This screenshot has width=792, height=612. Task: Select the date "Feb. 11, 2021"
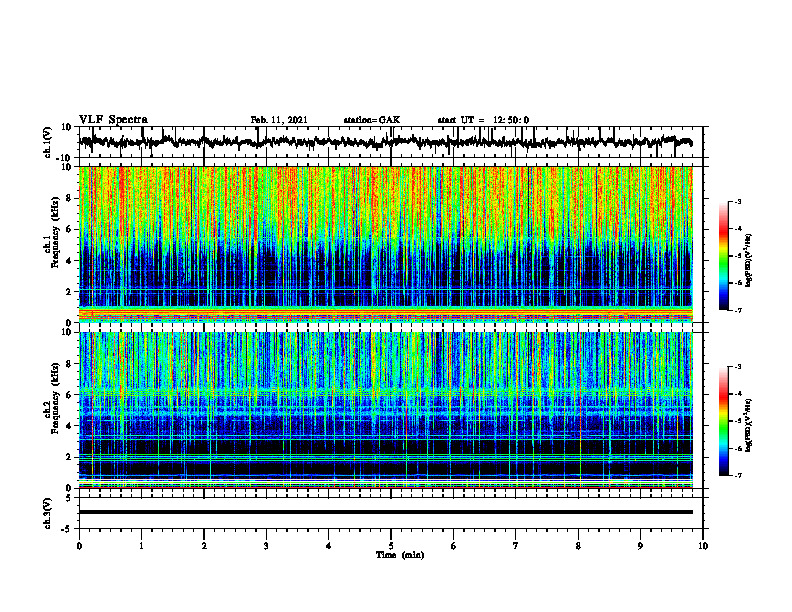tap(279, 120)
